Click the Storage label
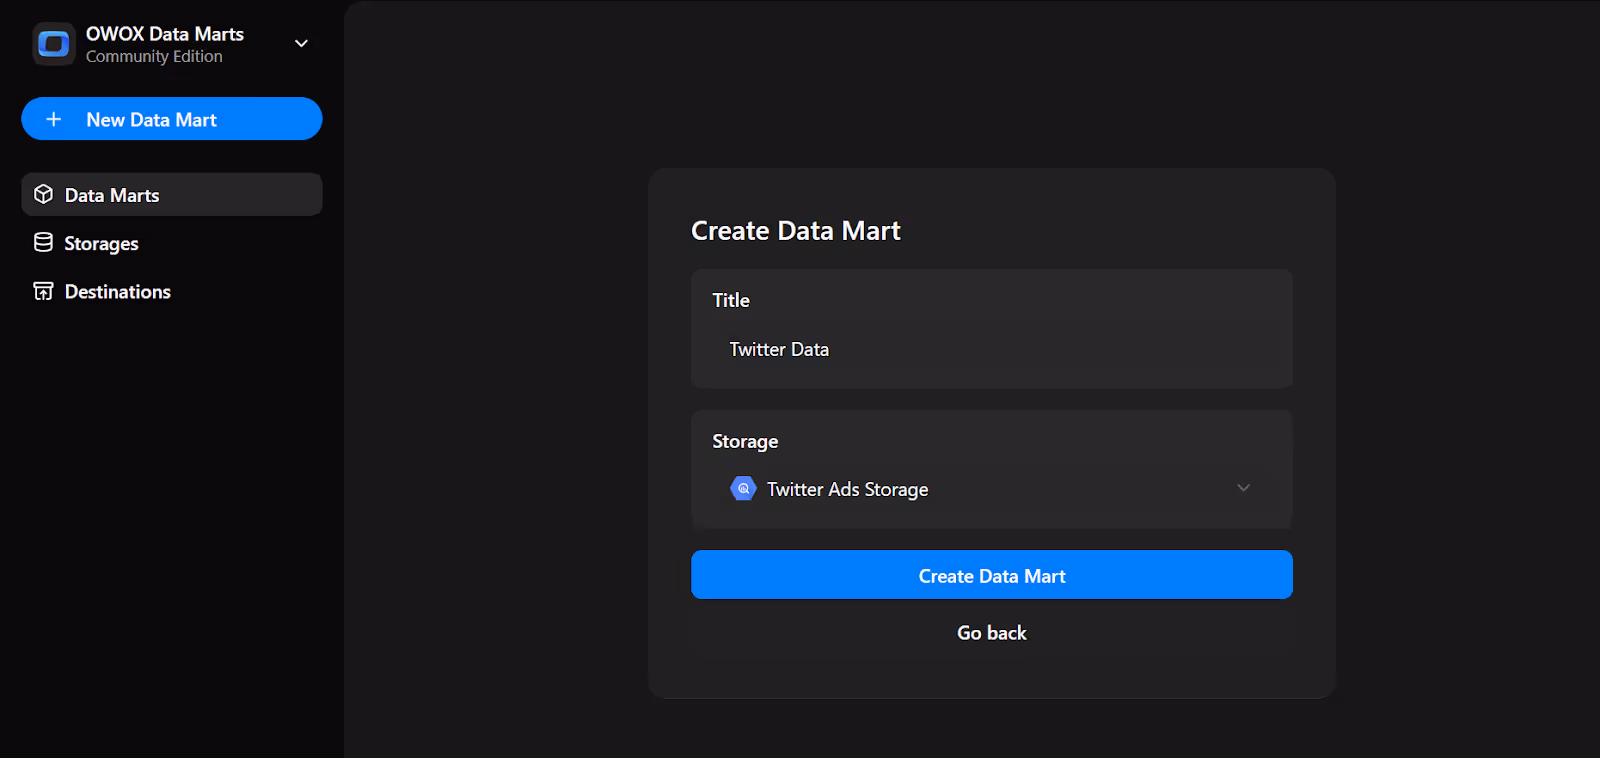Image resolution: width=1600 pixels, height=758 pixels. click(745, 441)
